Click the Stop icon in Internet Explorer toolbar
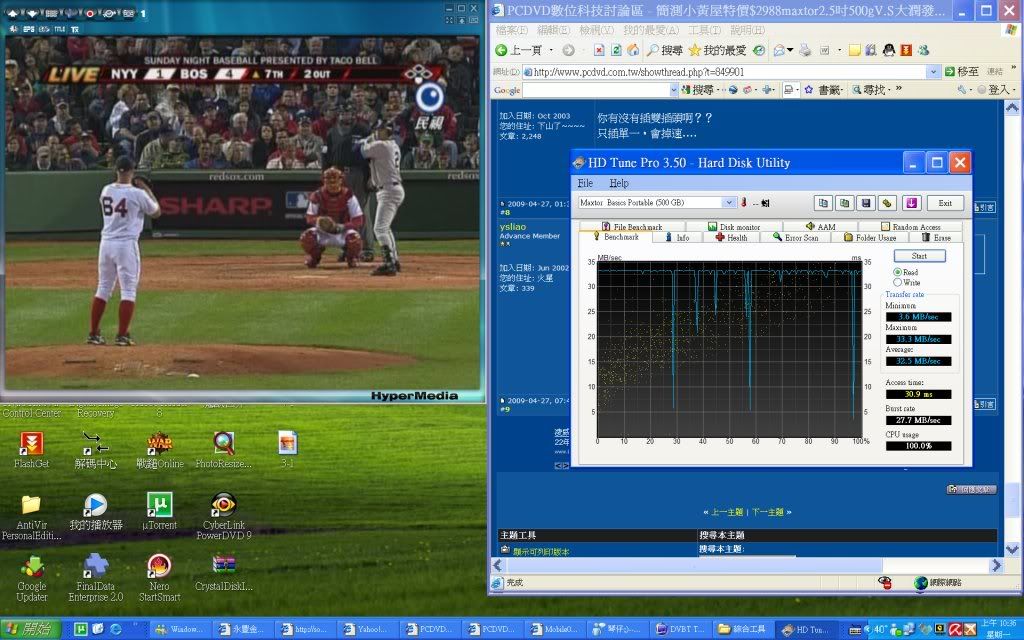The width and height of the screenshot is (1024, 640). tap(599, 50)
